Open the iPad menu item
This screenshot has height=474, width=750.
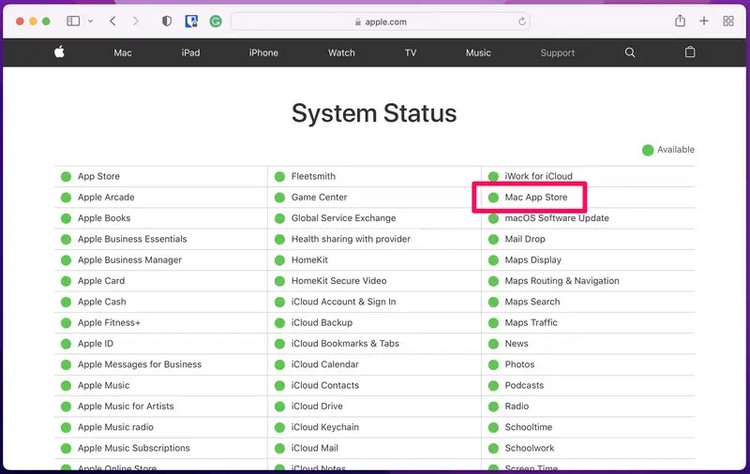pos(190,53)
